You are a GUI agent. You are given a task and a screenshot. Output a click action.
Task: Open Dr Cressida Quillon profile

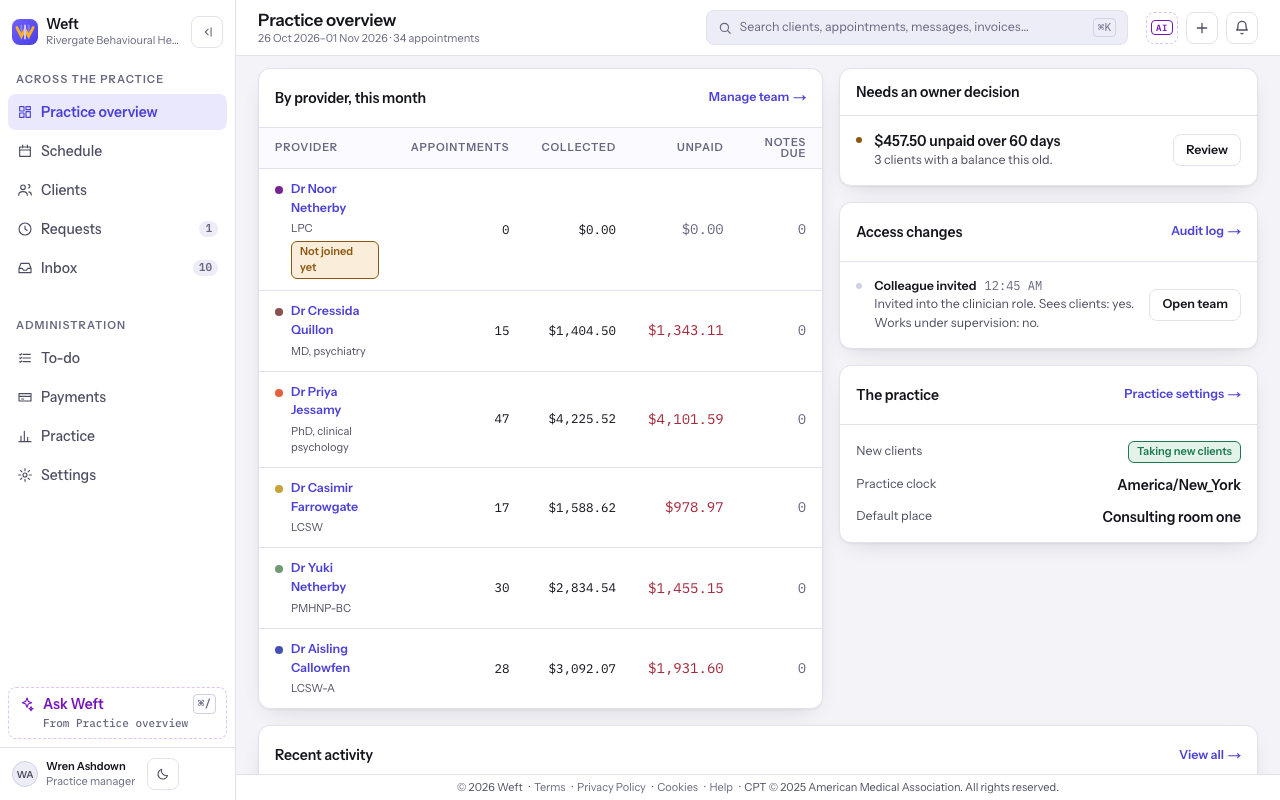[325, 320]
